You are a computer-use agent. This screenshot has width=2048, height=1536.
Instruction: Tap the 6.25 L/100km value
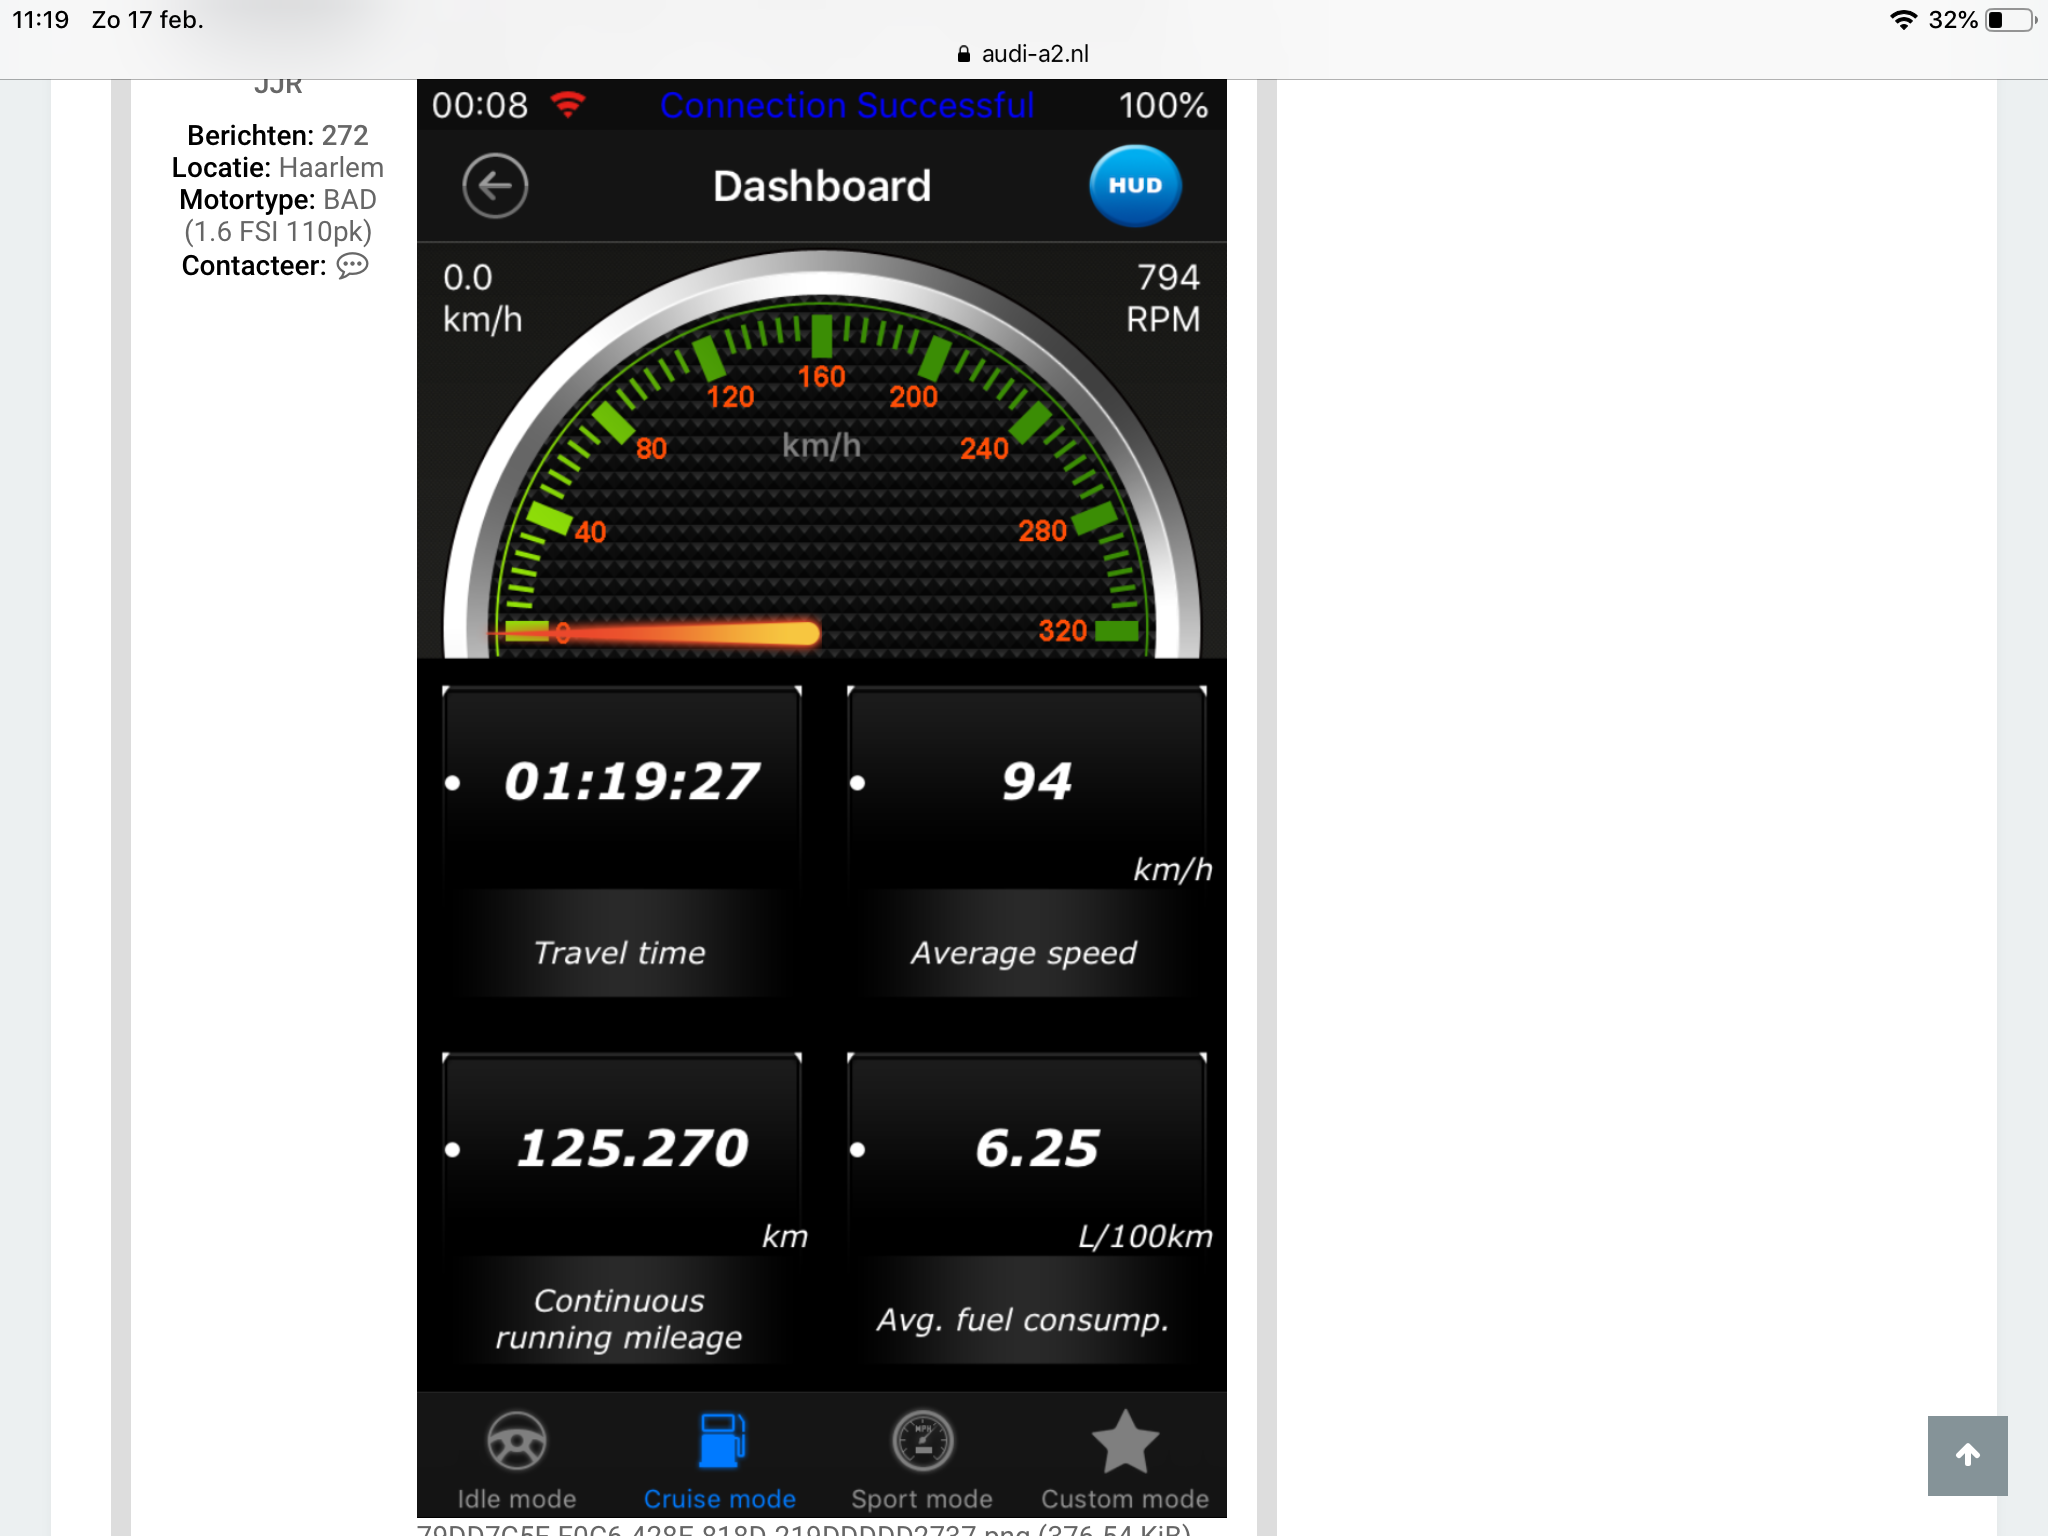click(1037, 1148)
